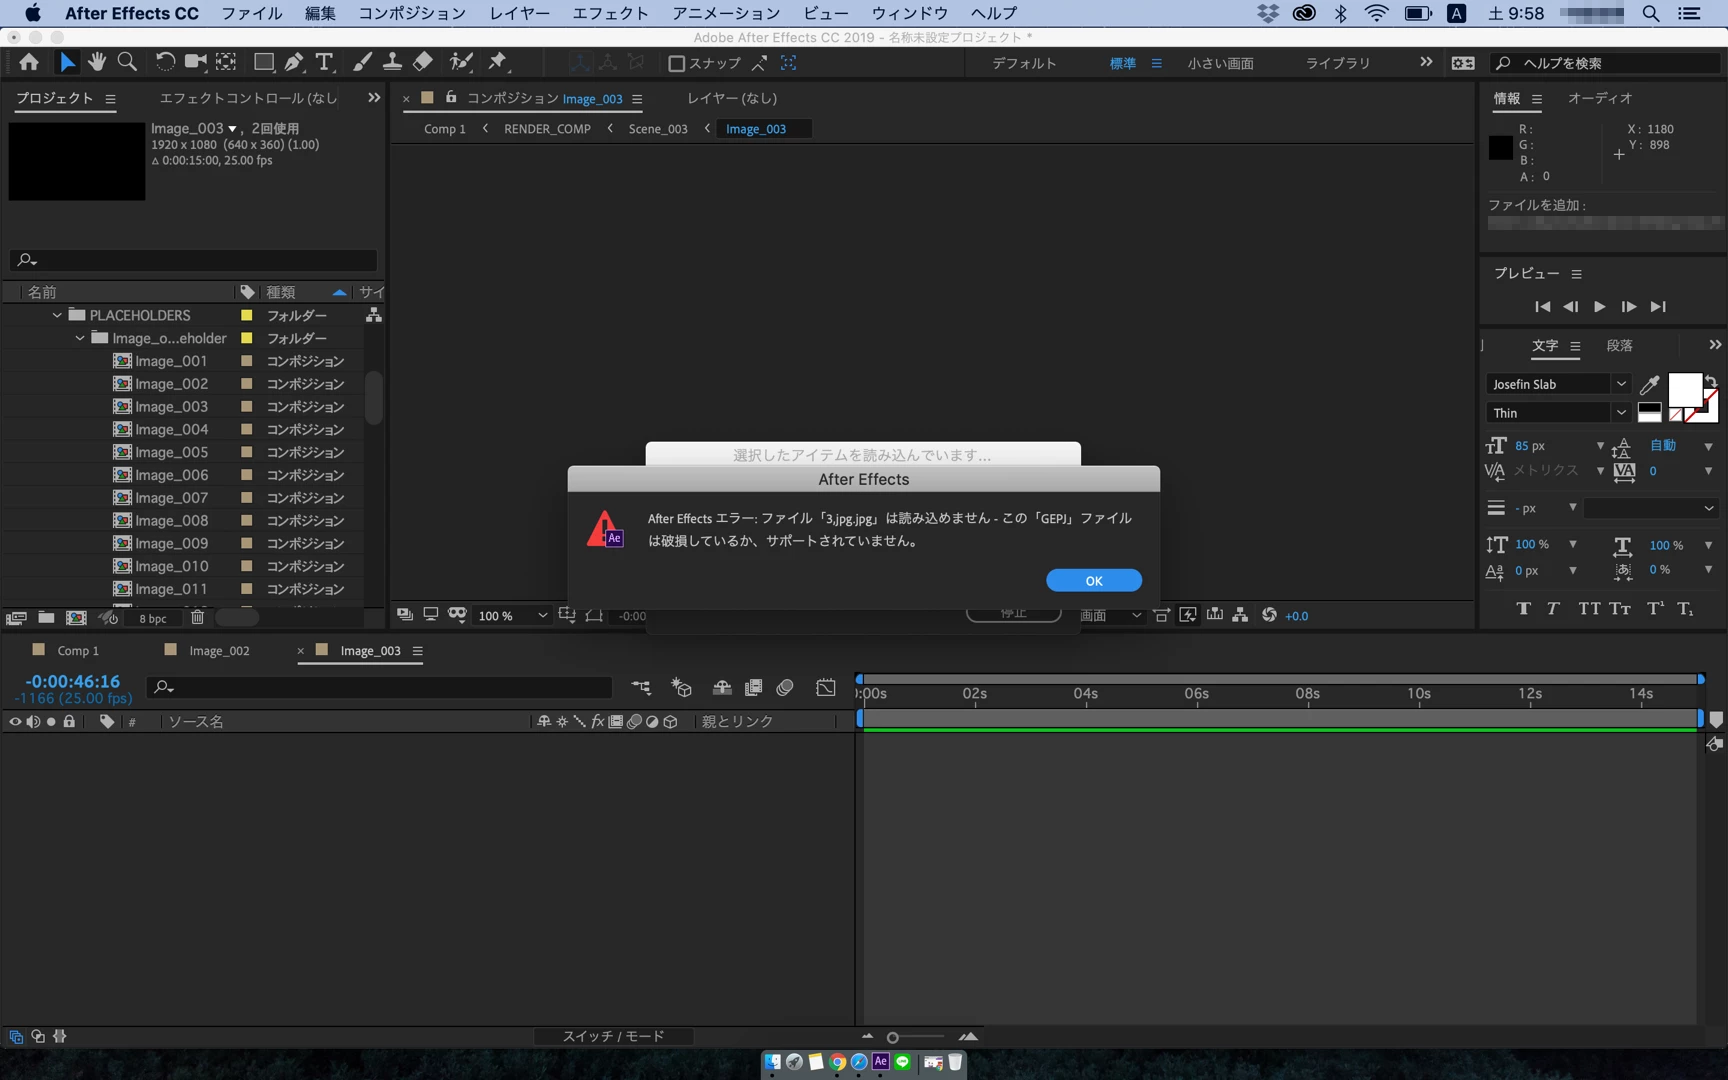Toggle motion blur enable in timeline
The width and height of the screenshot is (1728, 1080).
click(785, 687)
